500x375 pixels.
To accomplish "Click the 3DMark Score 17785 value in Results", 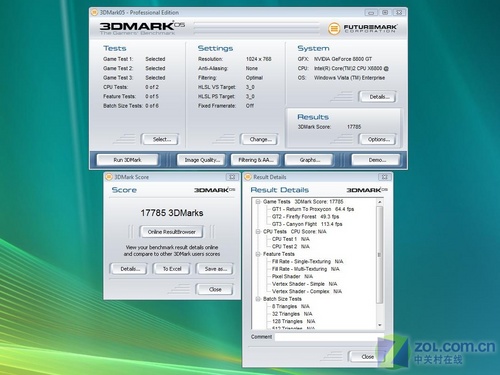I will (354, 127).
